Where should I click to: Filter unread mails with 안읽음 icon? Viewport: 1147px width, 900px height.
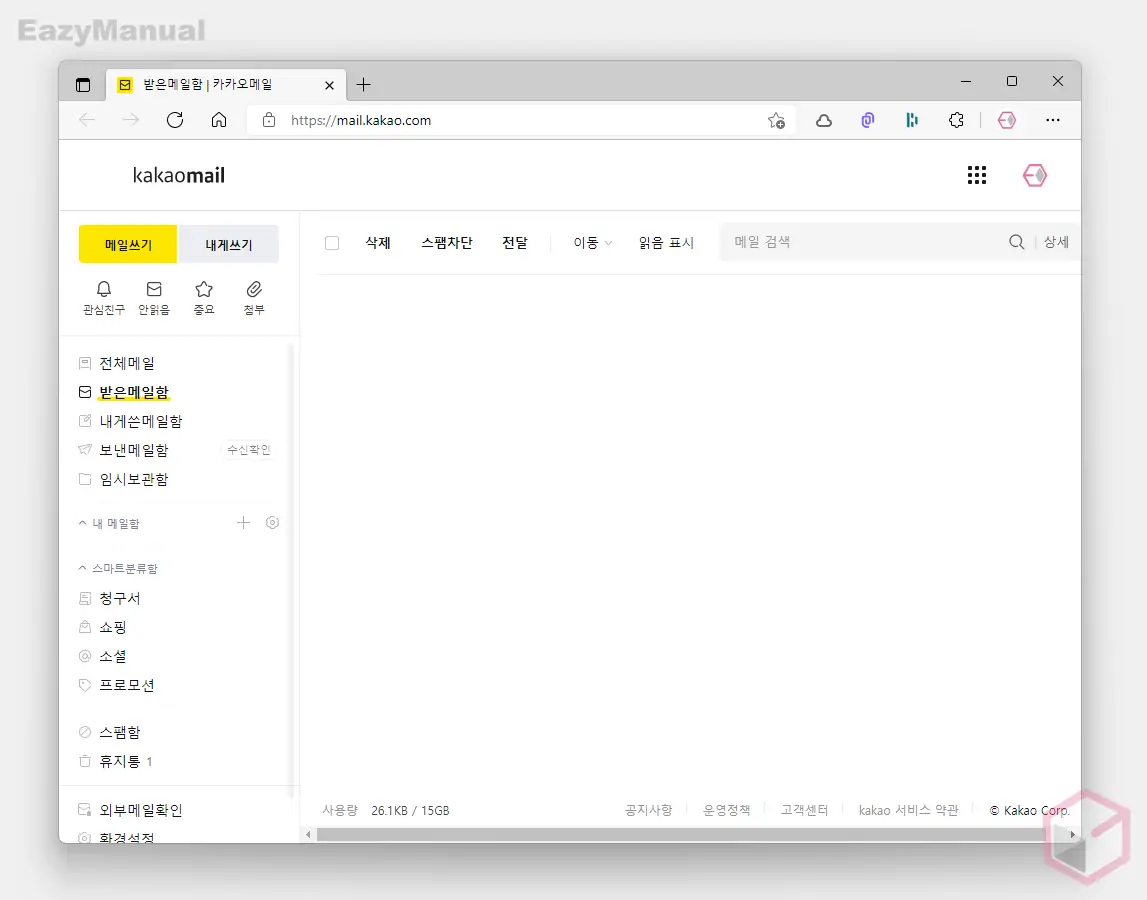click(x=154, y=298)
